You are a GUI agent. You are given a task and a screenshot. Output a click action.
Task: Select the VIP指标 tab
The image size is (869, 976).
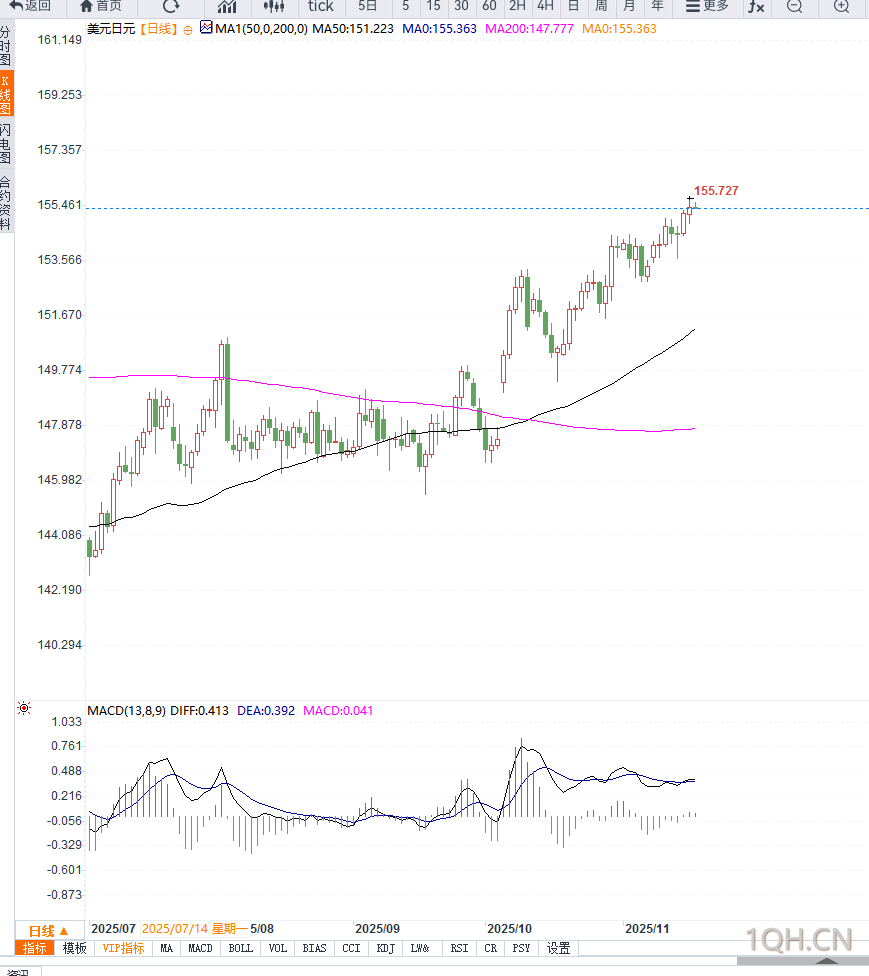coord(123,948)
